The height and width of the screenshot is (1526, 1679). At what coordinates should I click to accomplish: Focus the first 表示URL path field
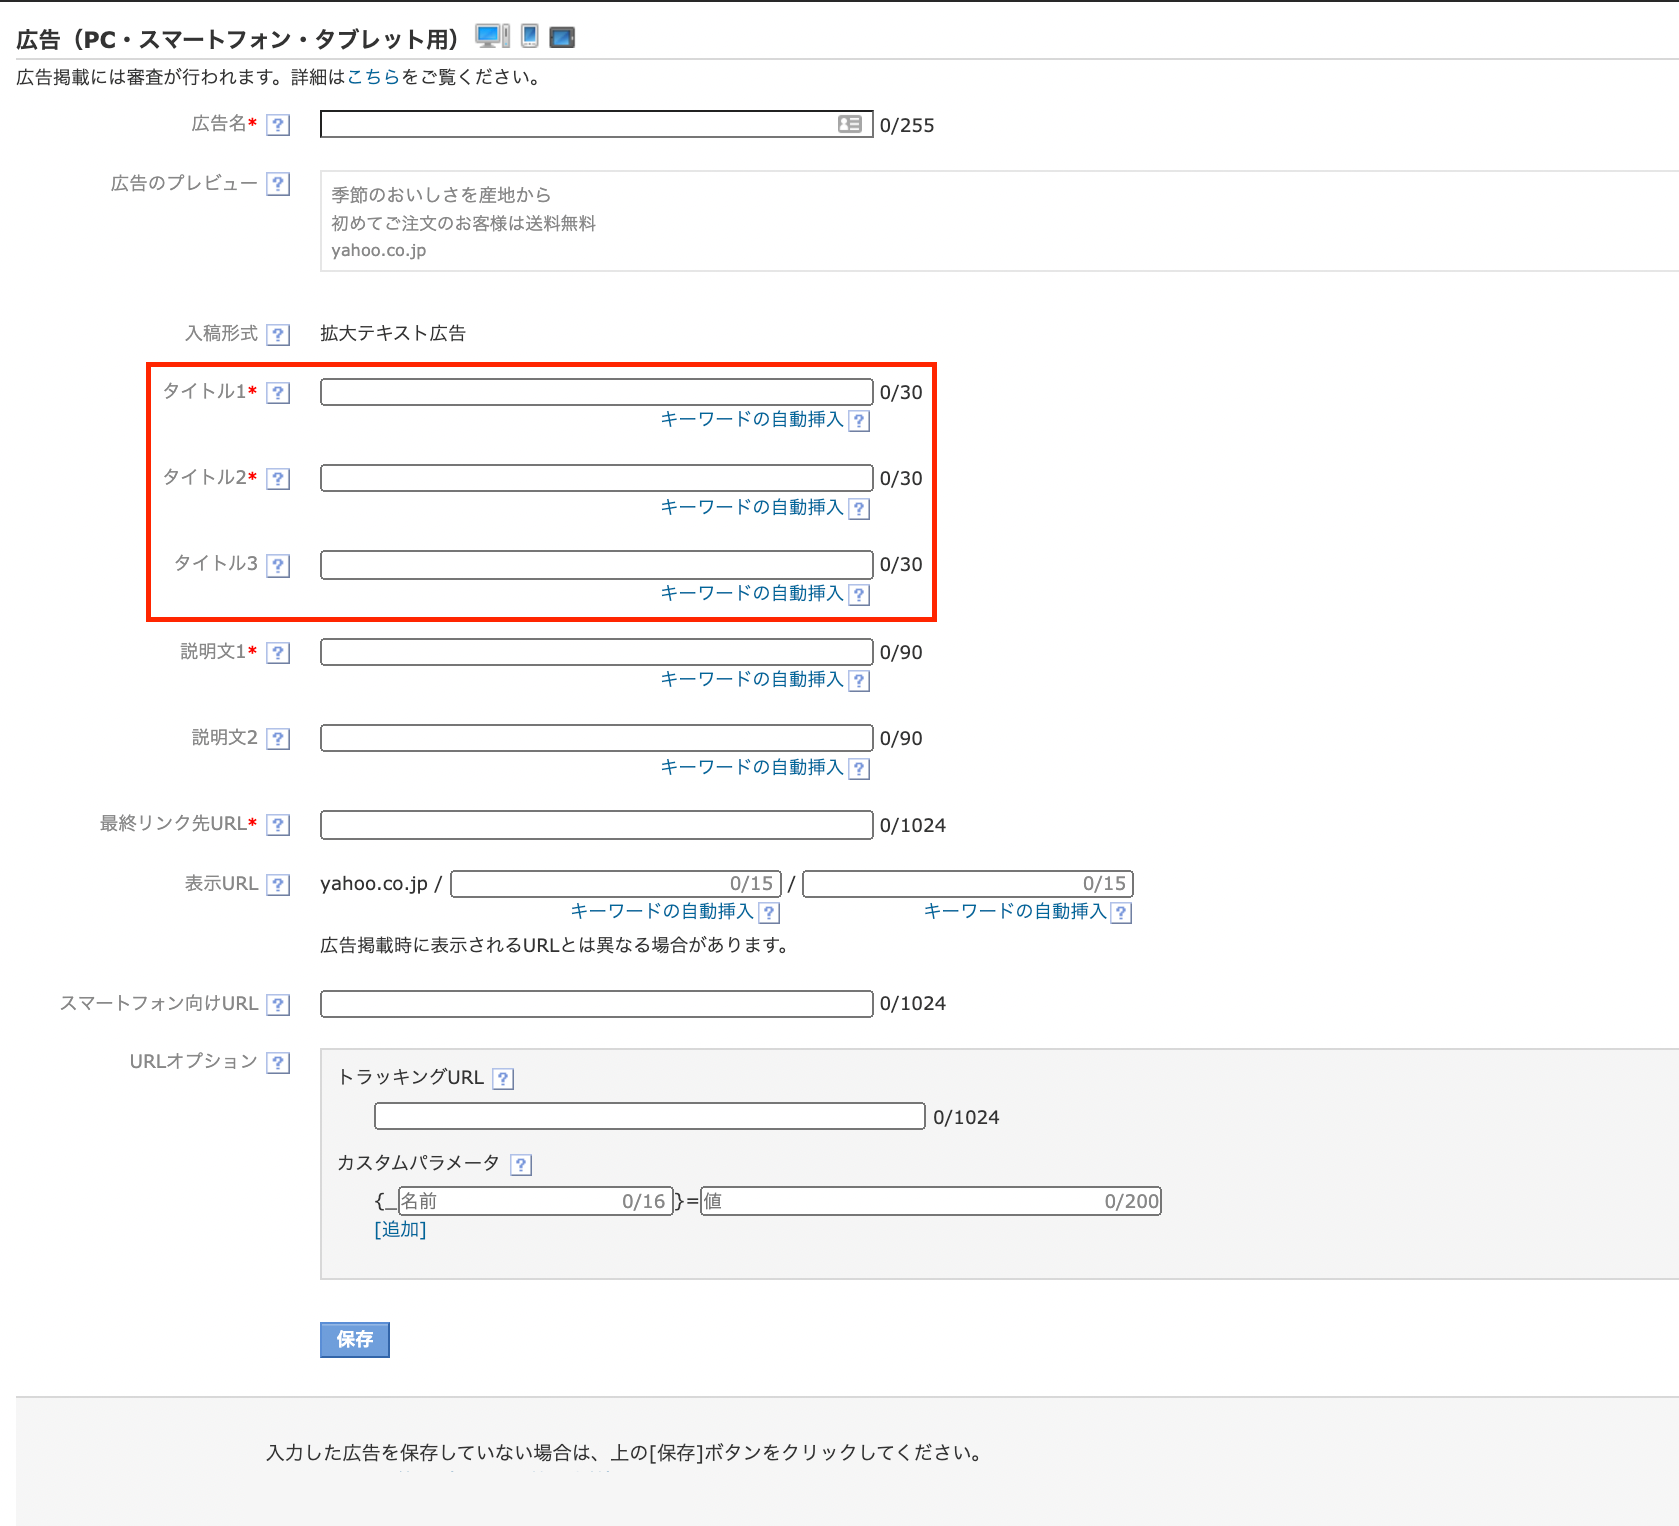[x=616, y=884]
